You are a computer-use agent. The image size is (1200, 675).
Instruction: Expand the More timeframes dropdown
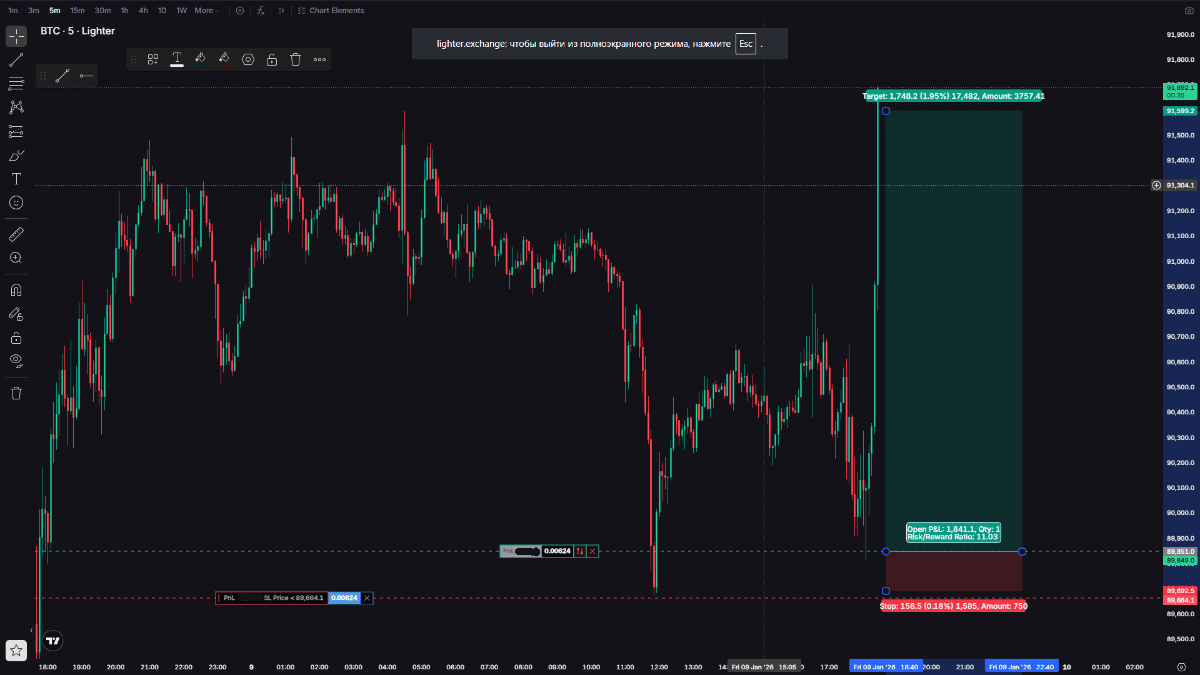(x=207, y=10)
